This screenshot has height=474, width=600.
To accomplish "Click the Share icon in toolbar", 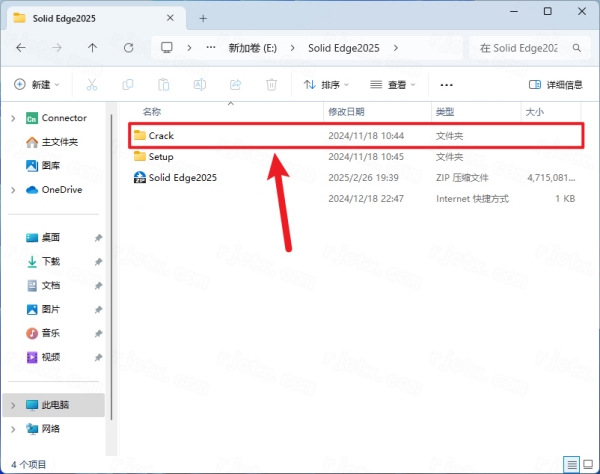I will pyautogui.click(x=236, y=85).
